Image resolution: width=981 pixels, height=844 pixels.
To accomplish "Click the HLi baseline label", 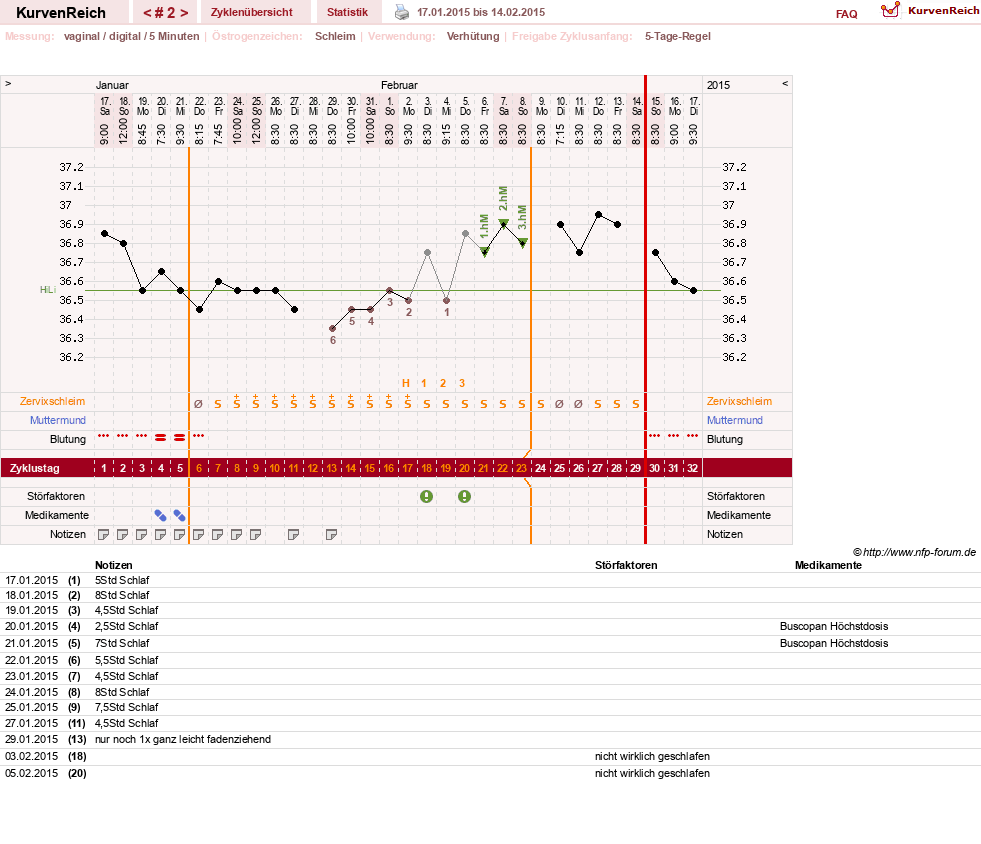I will pos(48,290).
